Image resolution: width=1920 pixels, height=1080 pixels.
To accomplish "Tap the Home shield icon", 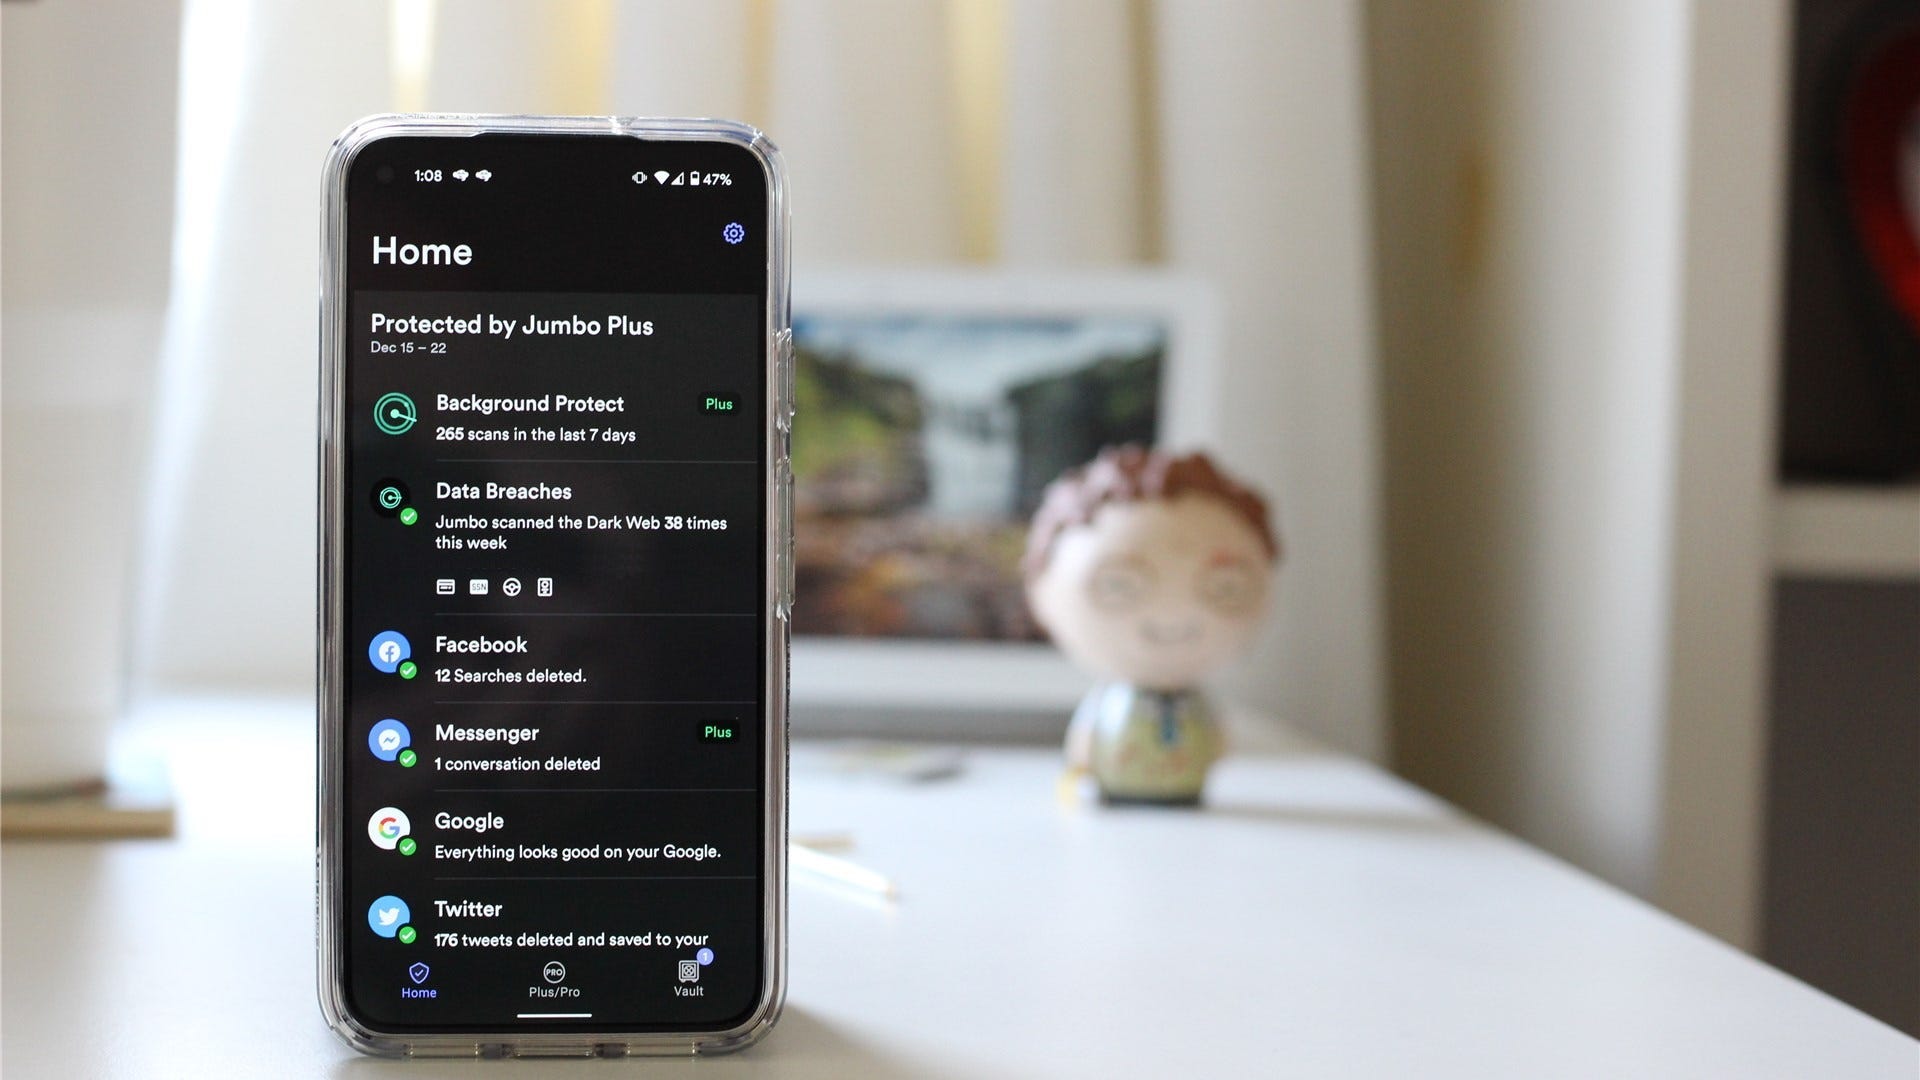I will (x=418, y=973).
